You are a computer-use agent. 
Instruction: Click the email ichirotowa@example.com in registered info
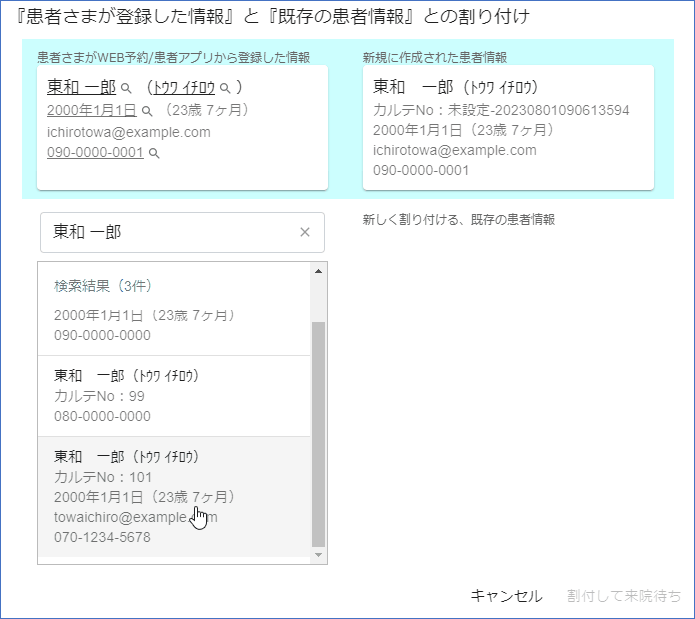(x=128, y=131)
